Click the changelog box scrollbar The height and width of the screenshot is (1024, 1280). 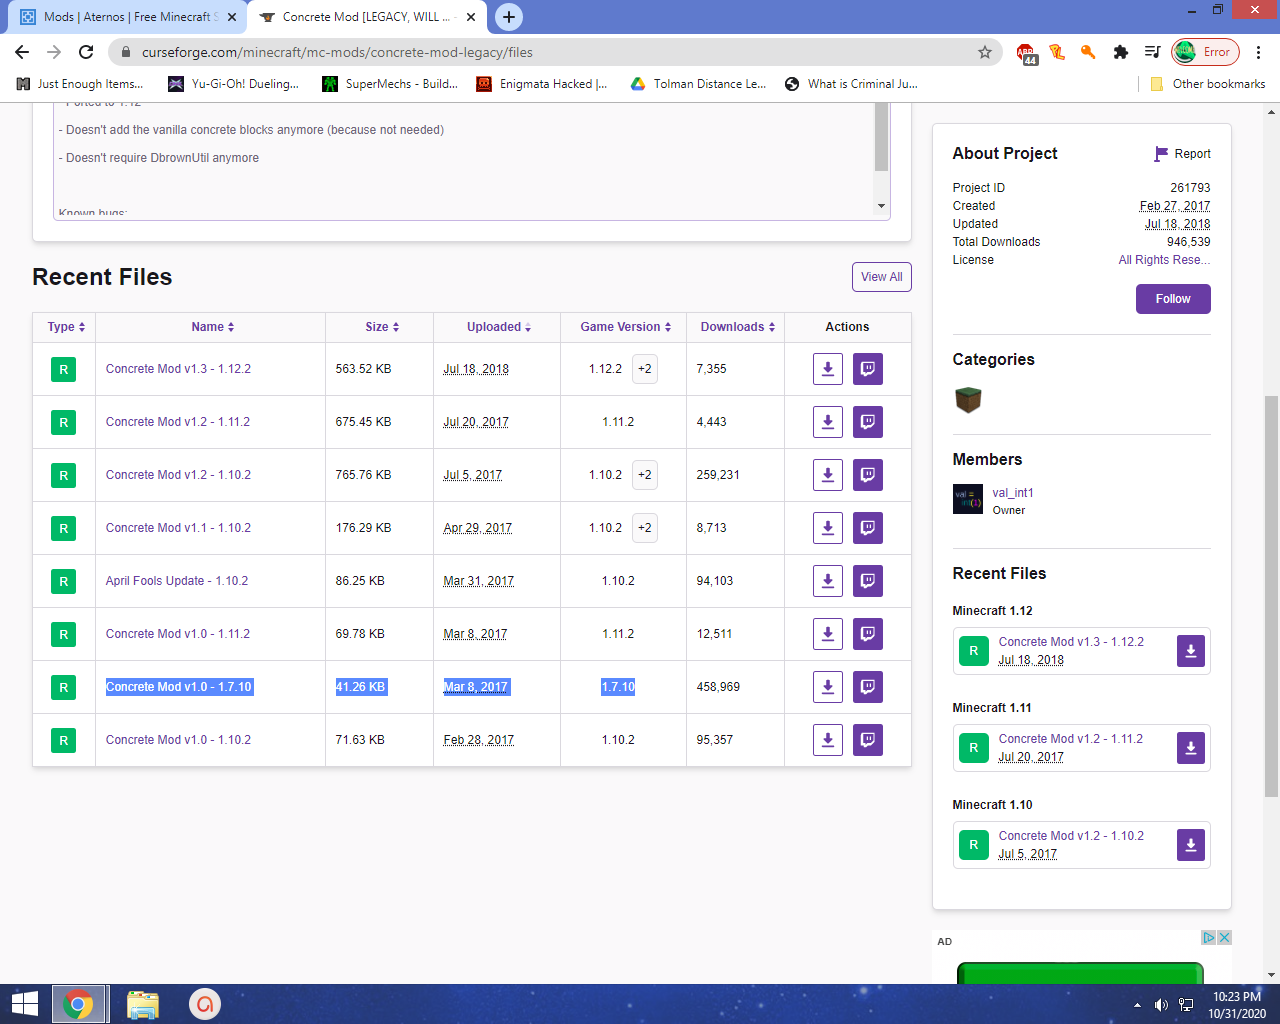pyautogui.click(x=881, y=137)
